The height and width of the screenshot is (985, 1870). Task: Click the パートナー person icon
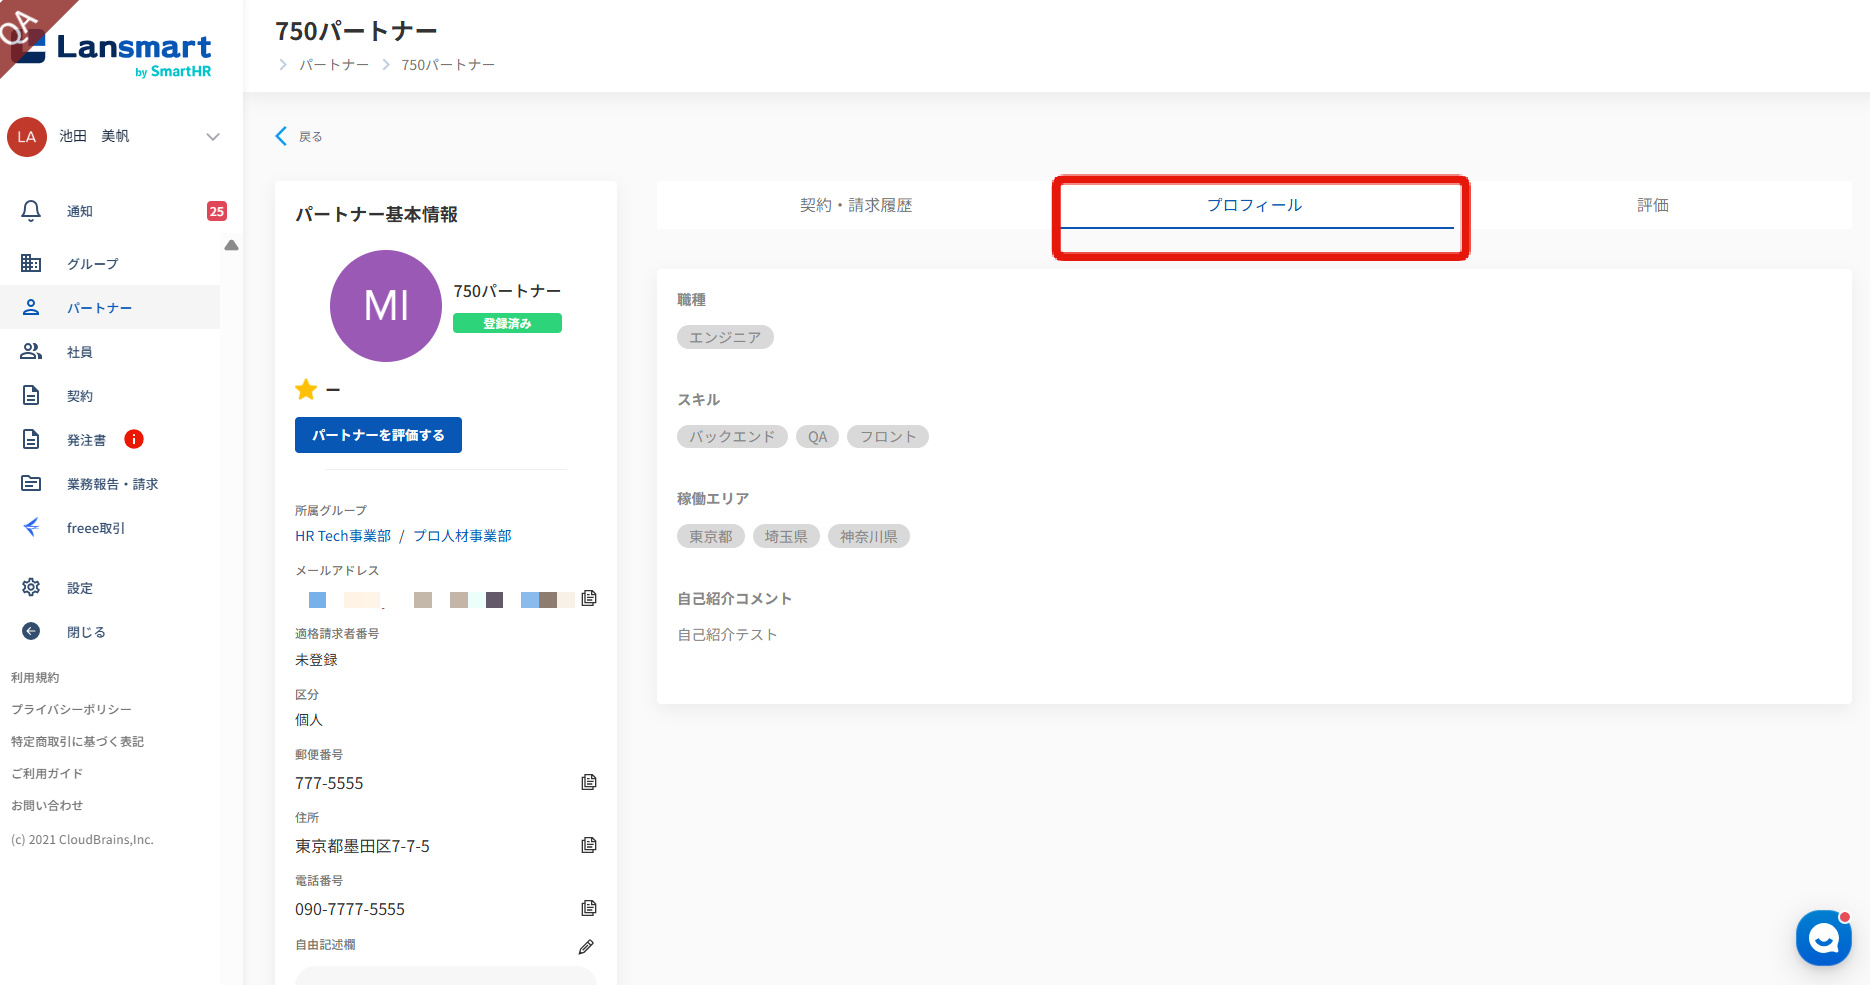tap(31, 307)
